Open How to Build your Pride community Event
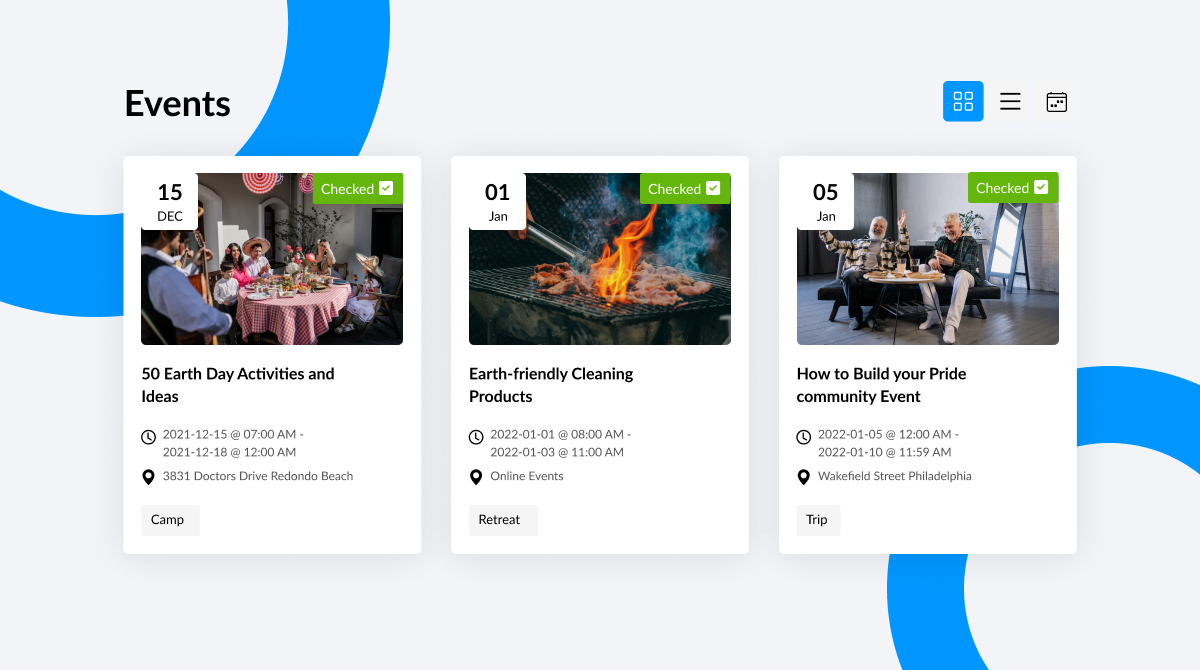The image size is (1200, 670). tap(881, 385)
